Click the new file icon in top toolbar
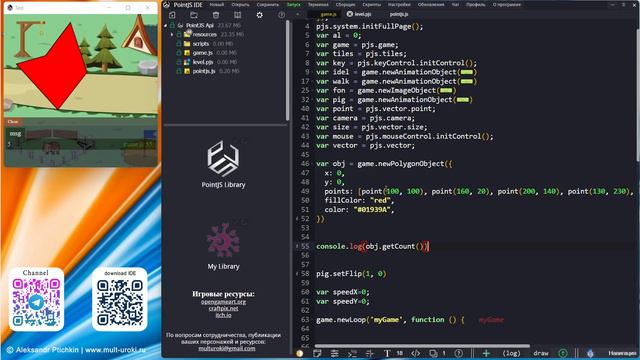This screenshot has height=360, width=640. [x=172, y=15]
